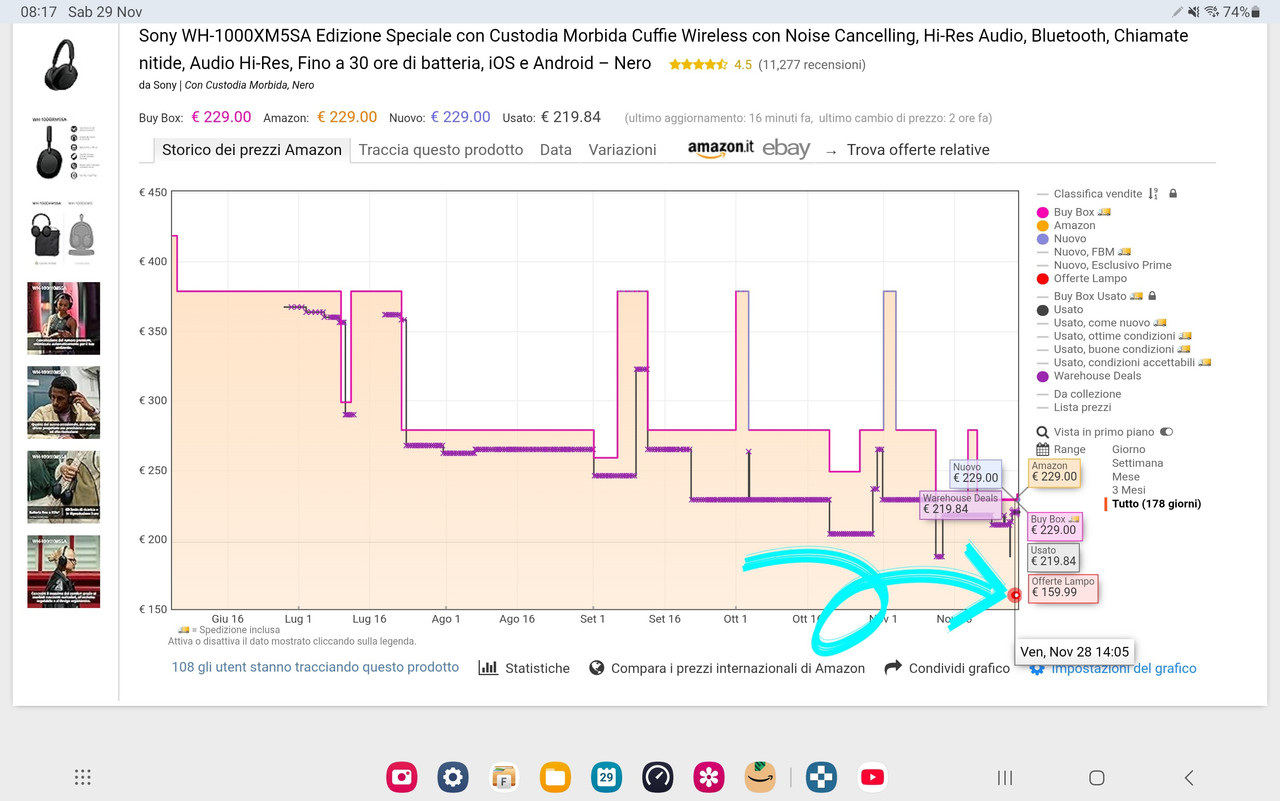Switch to the Data tab
The width and height of the screenshot is (1280, 801).
pyautogui.click(x=556, y=150)
